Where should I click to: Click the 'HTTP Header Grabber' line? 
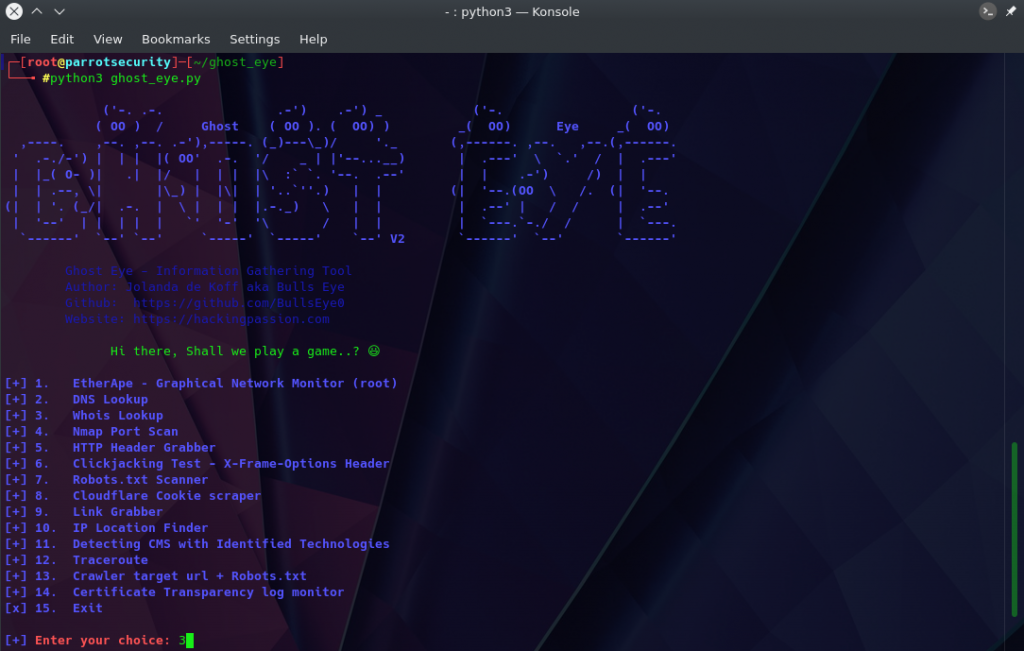click(110, 447)
